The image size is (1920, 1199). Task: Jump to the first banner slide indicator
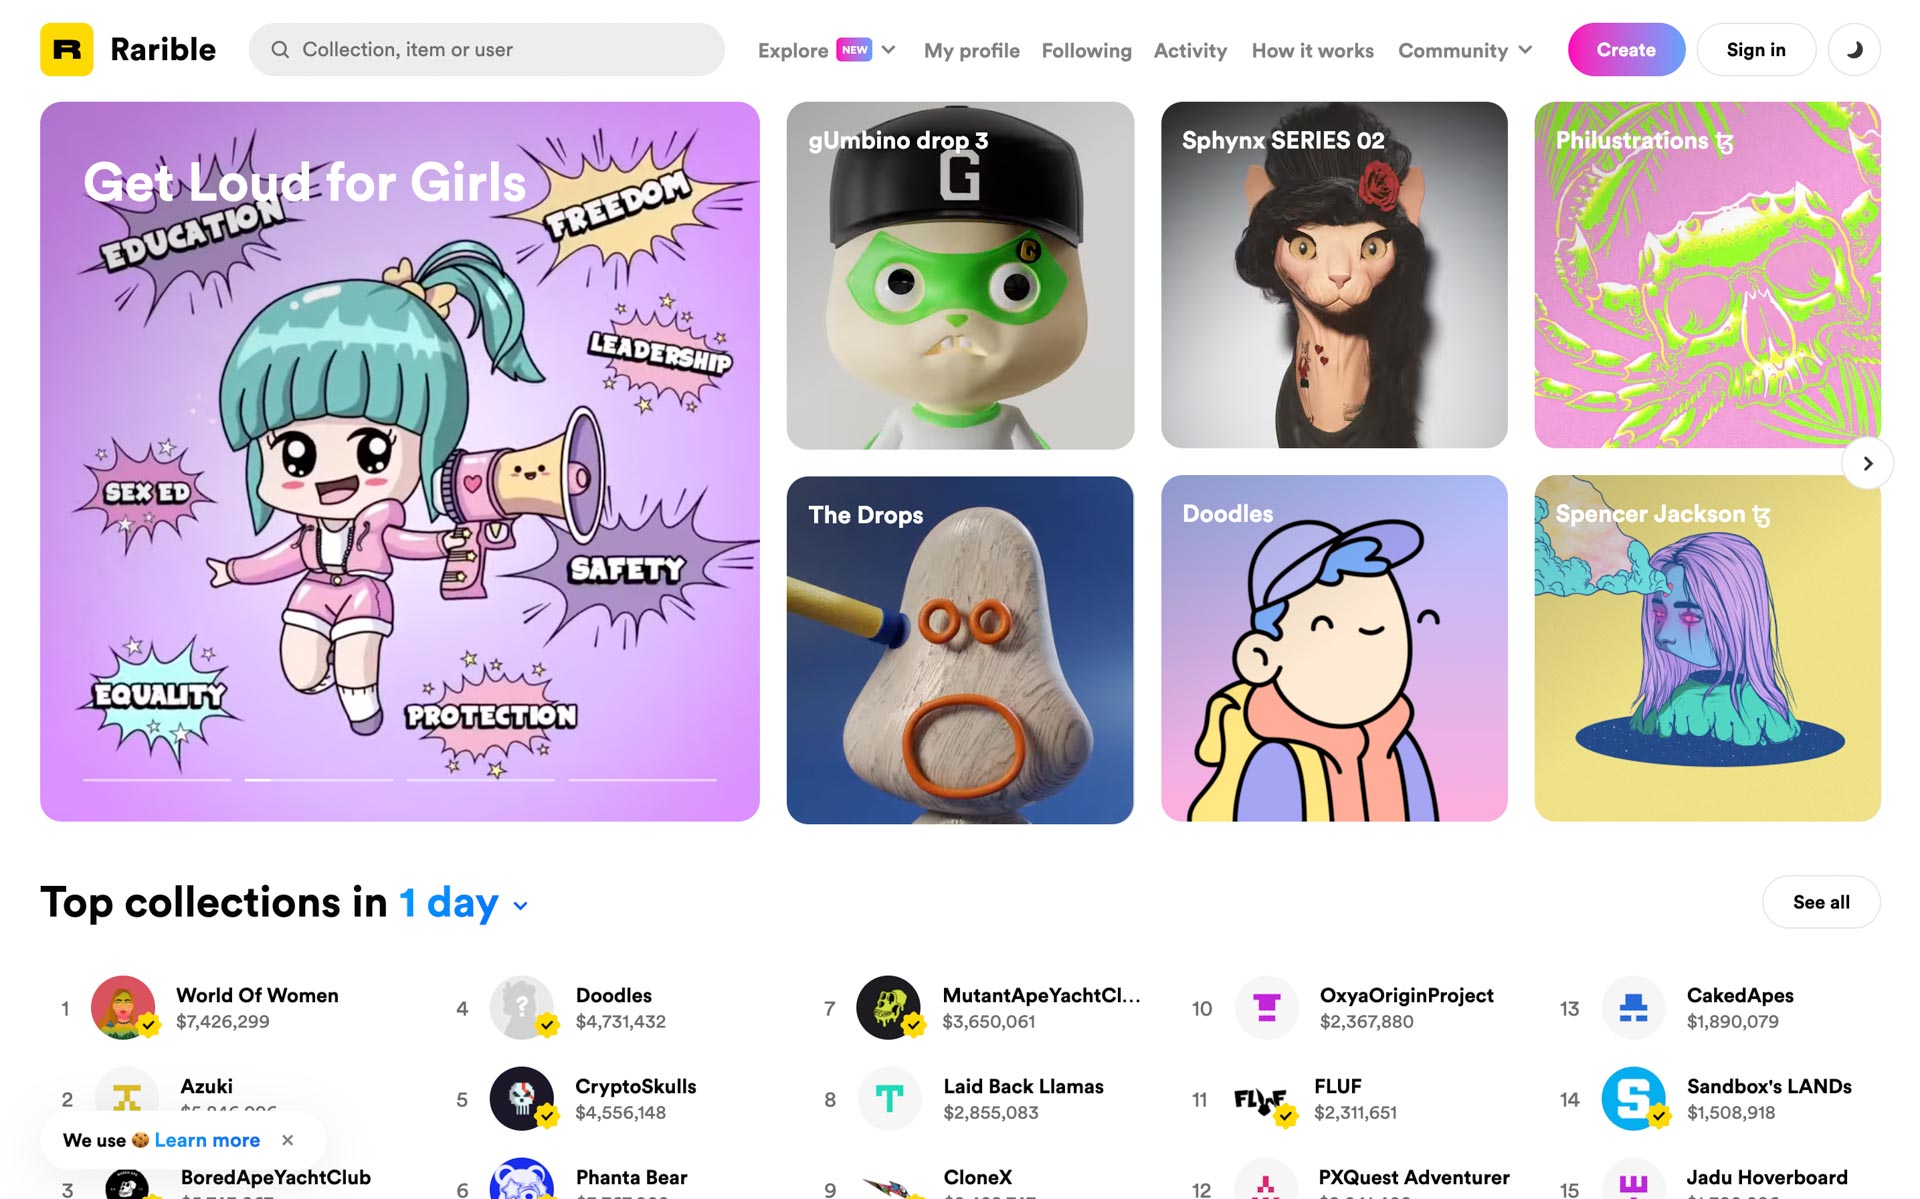click(x=157, y=779)
